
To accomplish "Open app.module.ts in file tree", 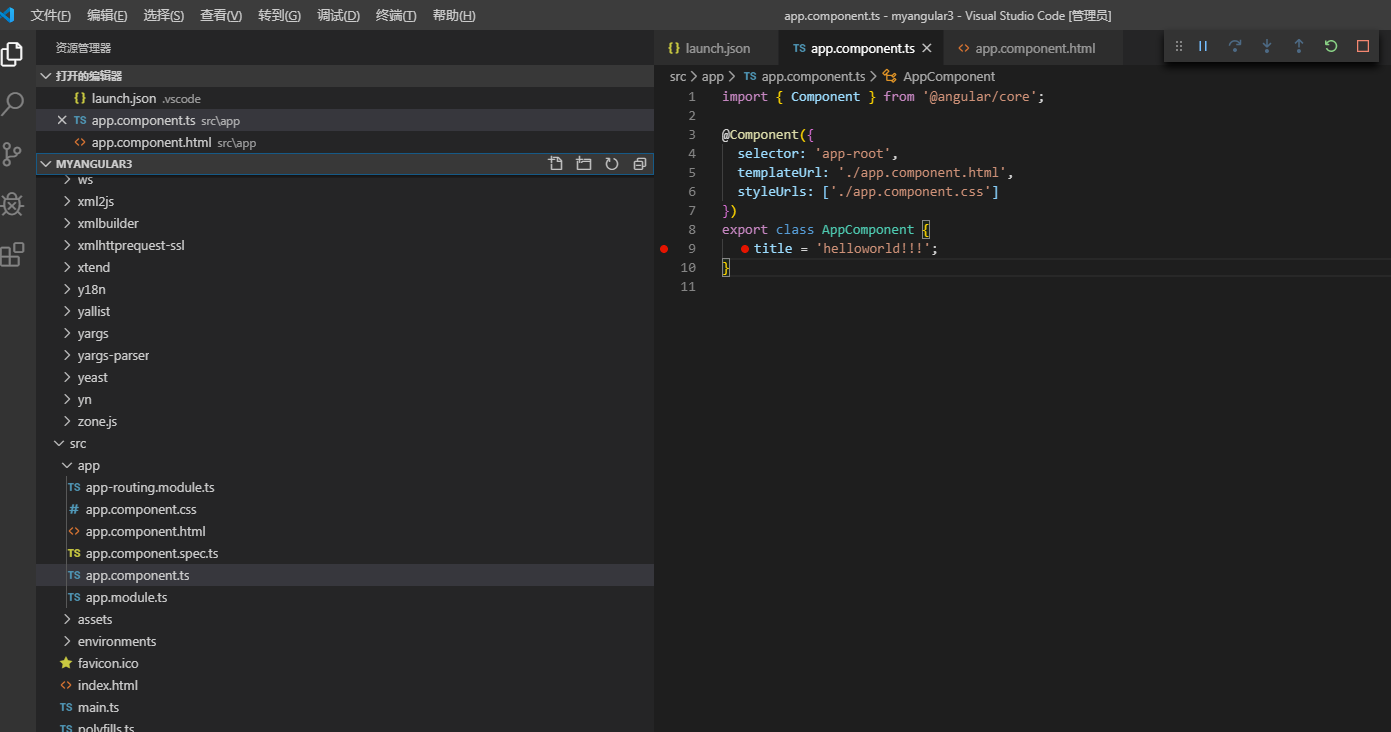I will 345,598.
